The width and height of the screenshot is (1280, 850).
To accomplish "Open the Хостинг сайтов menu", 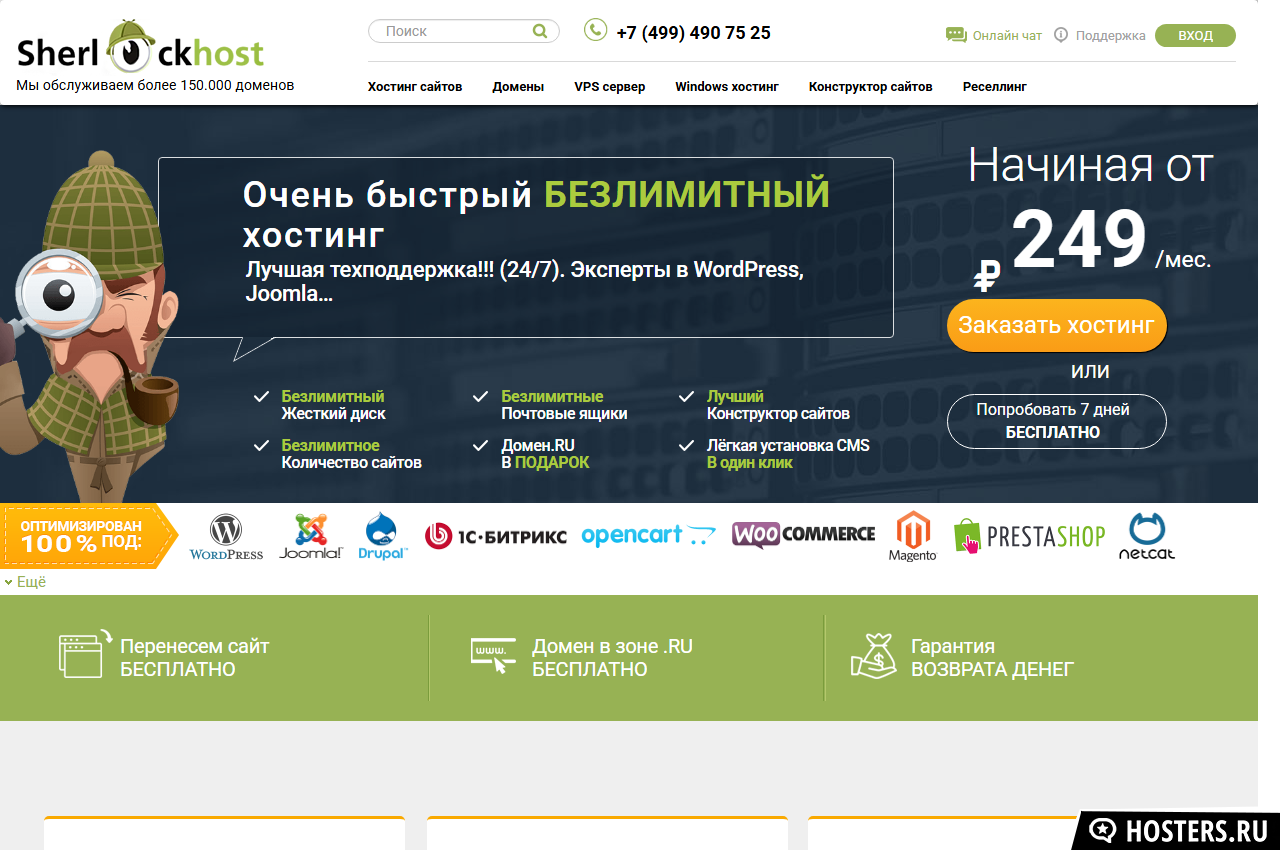I will coord(415,87).
